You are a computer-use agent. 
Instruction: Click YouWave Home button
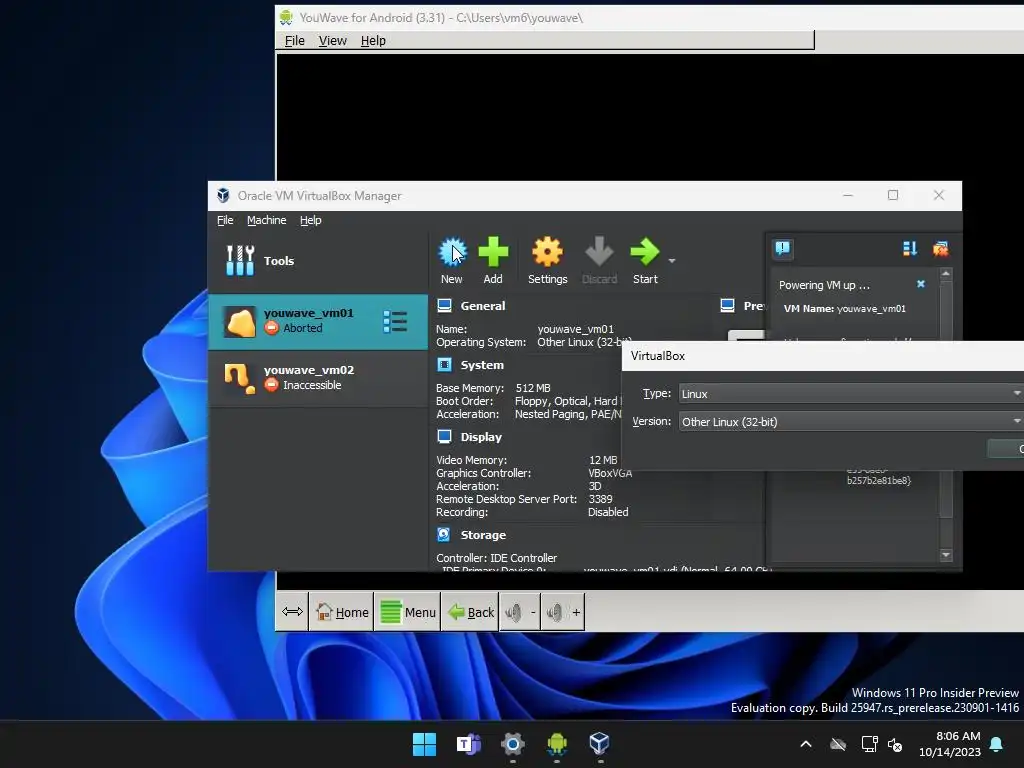(x=342, y=612)
